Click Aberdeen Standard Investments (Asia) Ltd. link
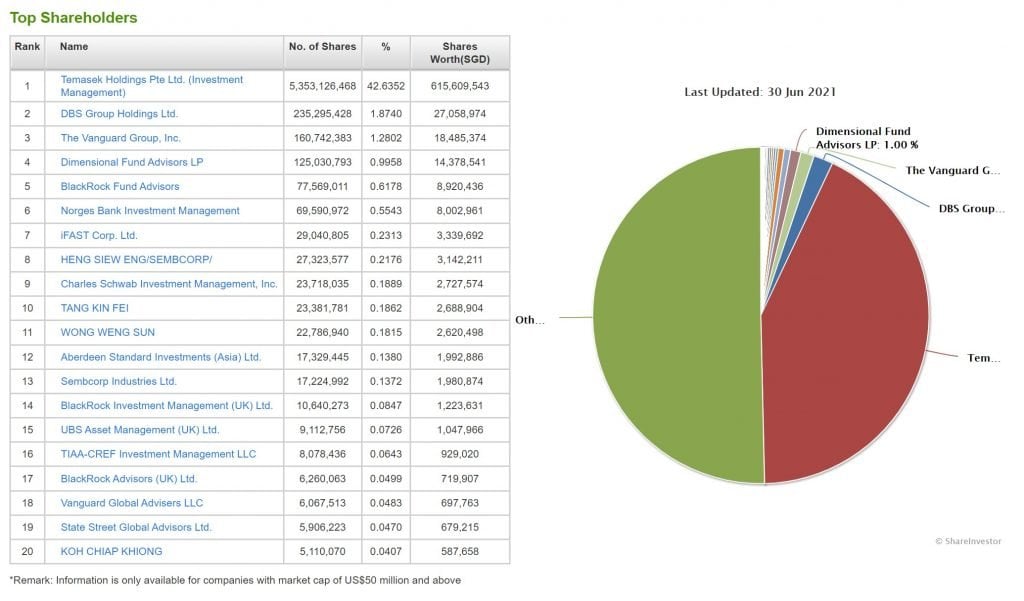 [161, 357]
